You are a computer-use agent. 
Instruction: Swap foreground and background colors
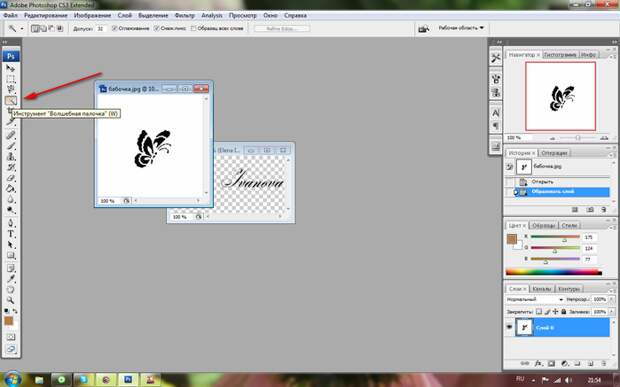15,311
